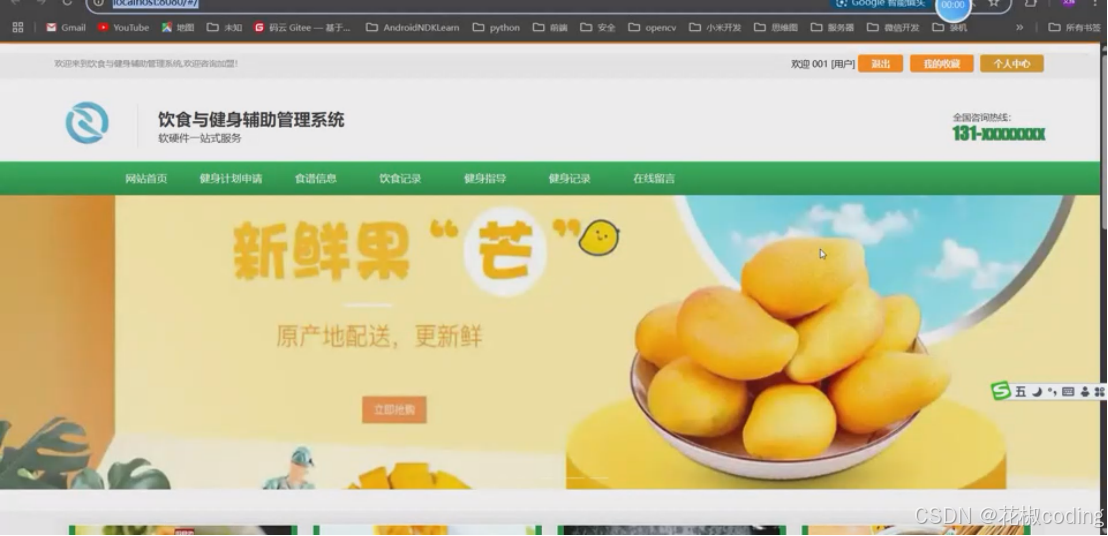
Task: Open 健身计划申请 menu item
Action: coord(231,179)
